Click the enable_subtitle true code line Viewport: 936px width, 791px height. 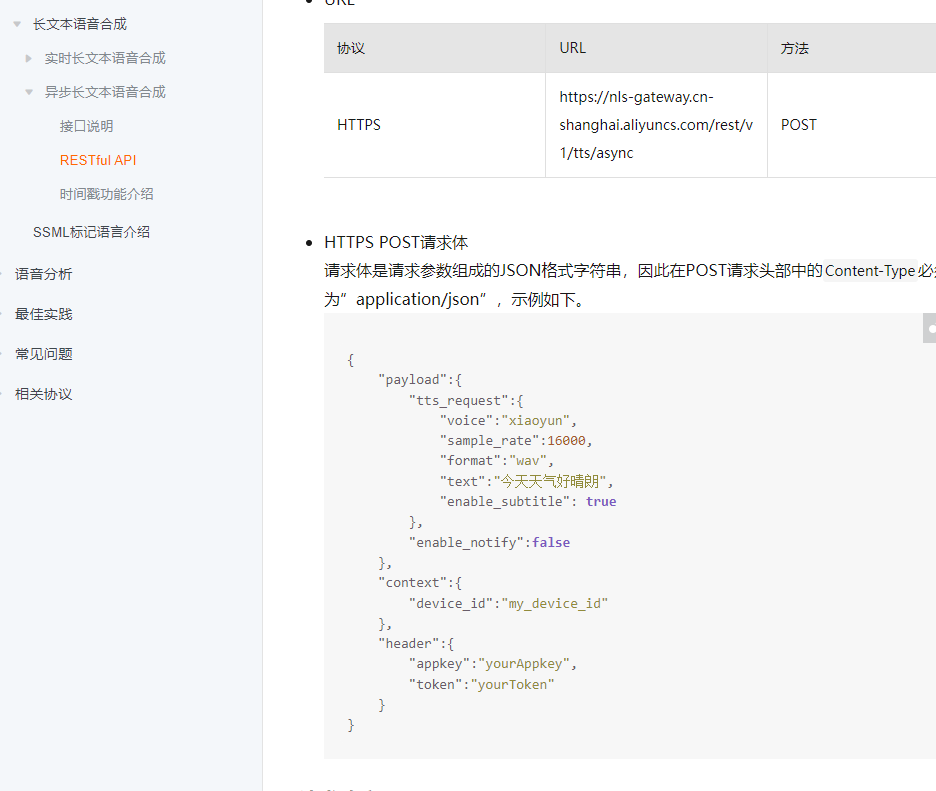tap(528, 501)
